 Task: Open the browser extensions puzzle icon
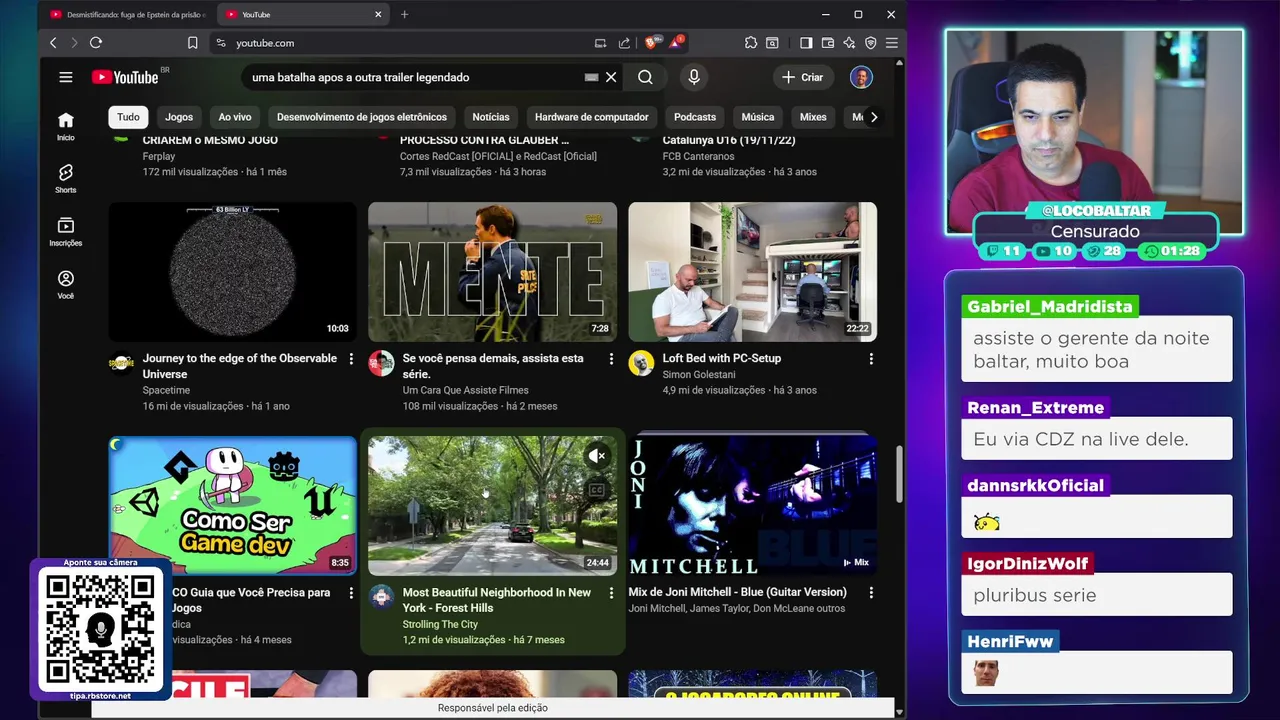[751, 43]
